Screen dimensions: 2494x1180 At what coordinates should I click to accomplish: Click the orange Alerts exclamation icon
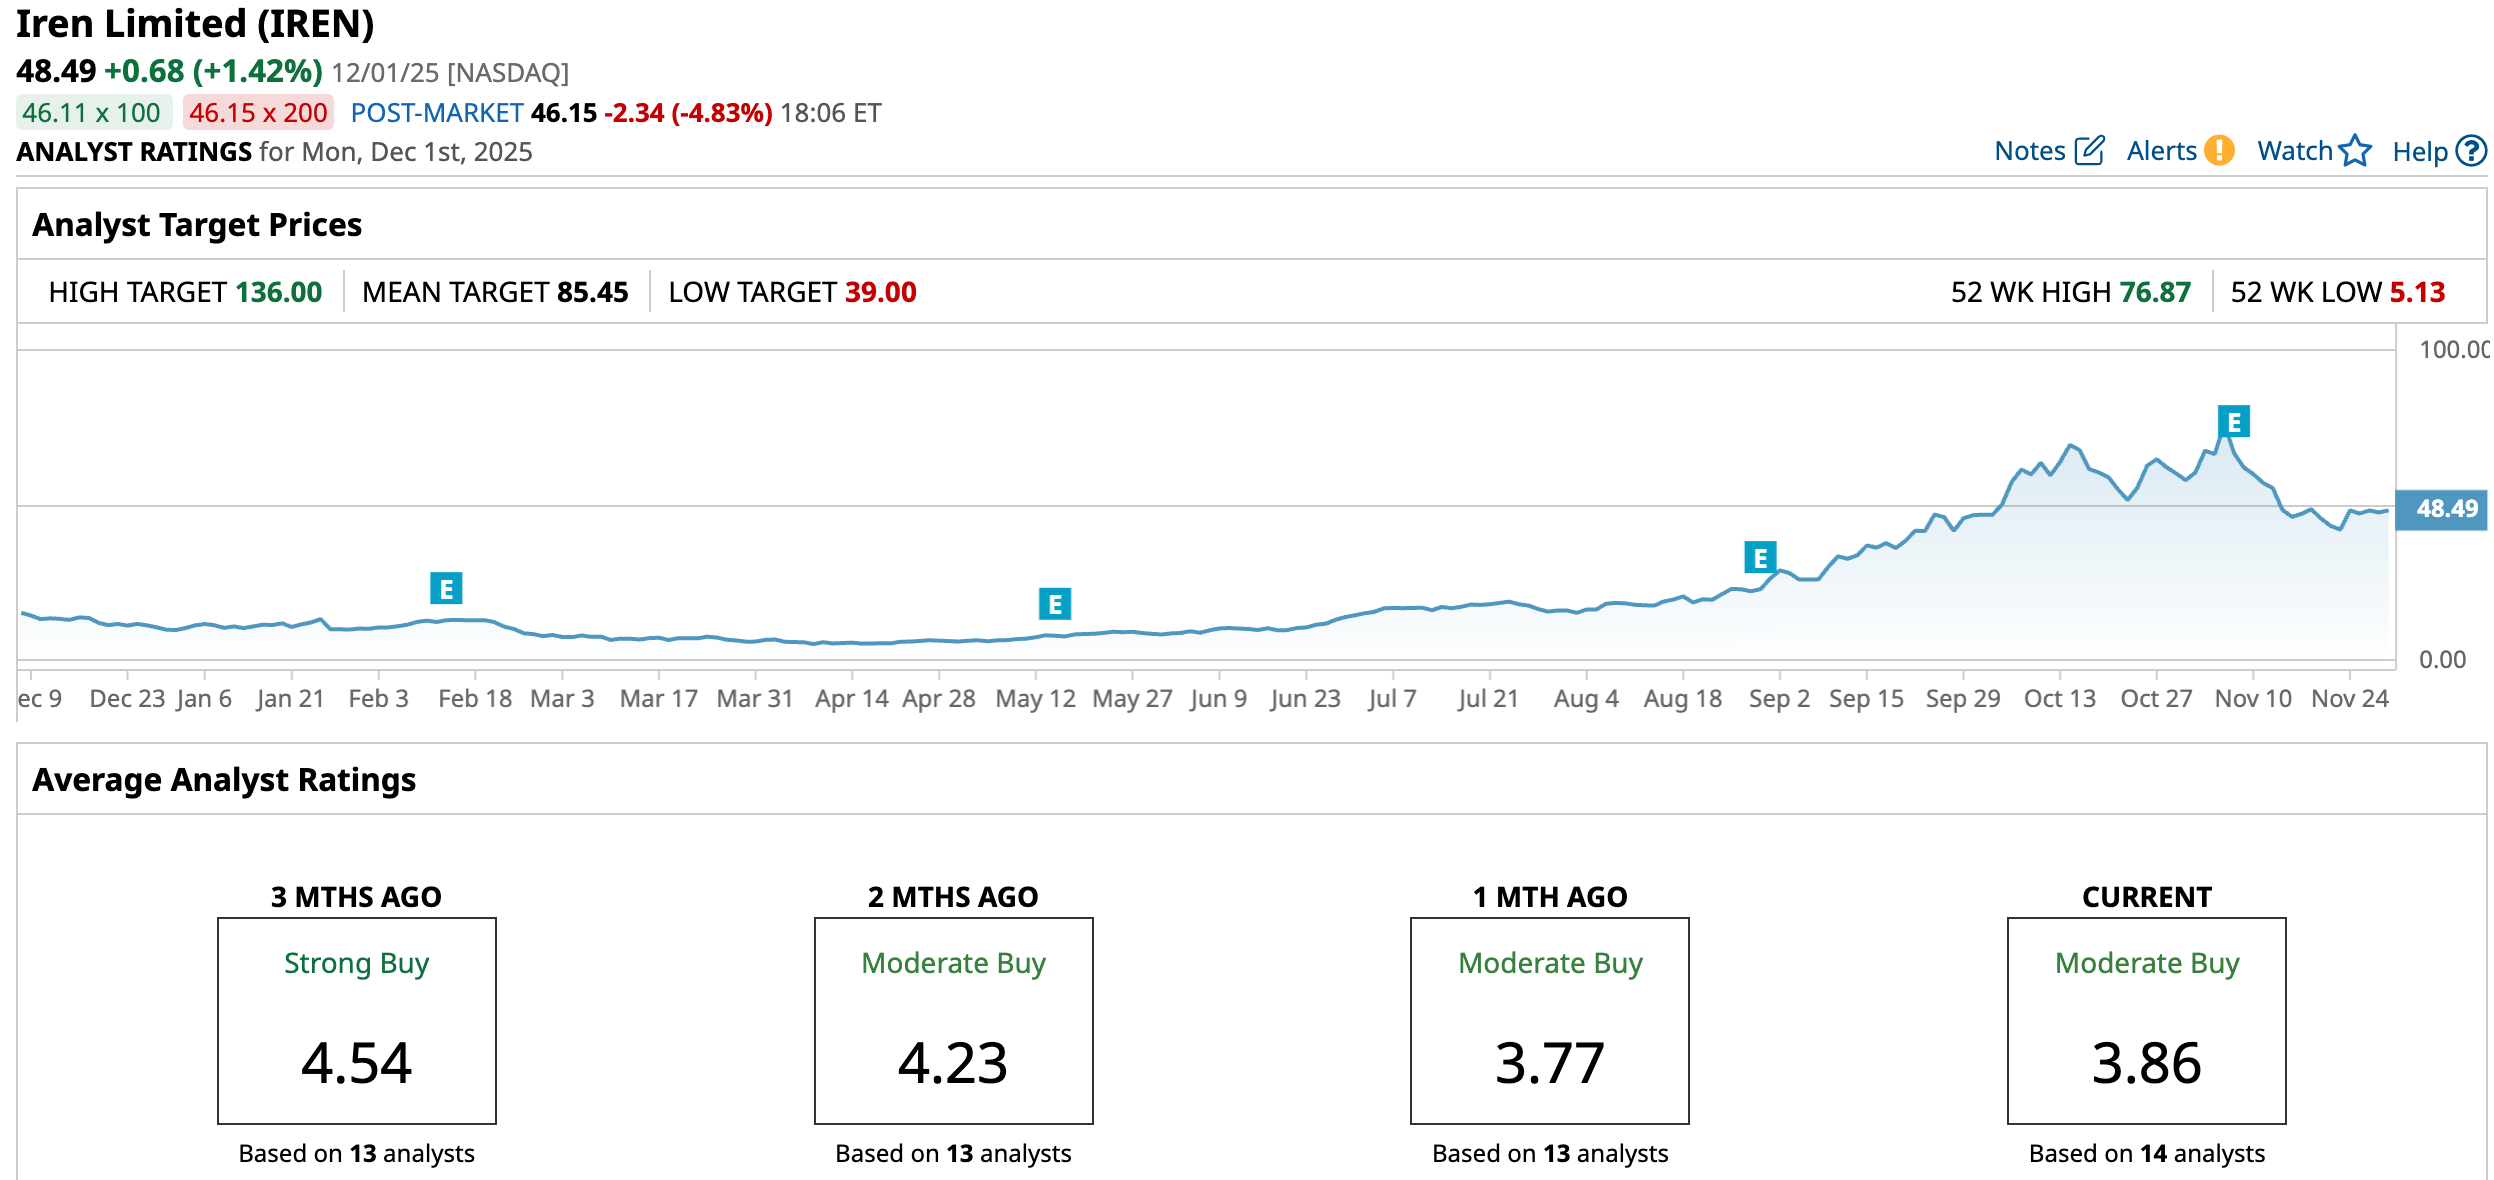2219,151
